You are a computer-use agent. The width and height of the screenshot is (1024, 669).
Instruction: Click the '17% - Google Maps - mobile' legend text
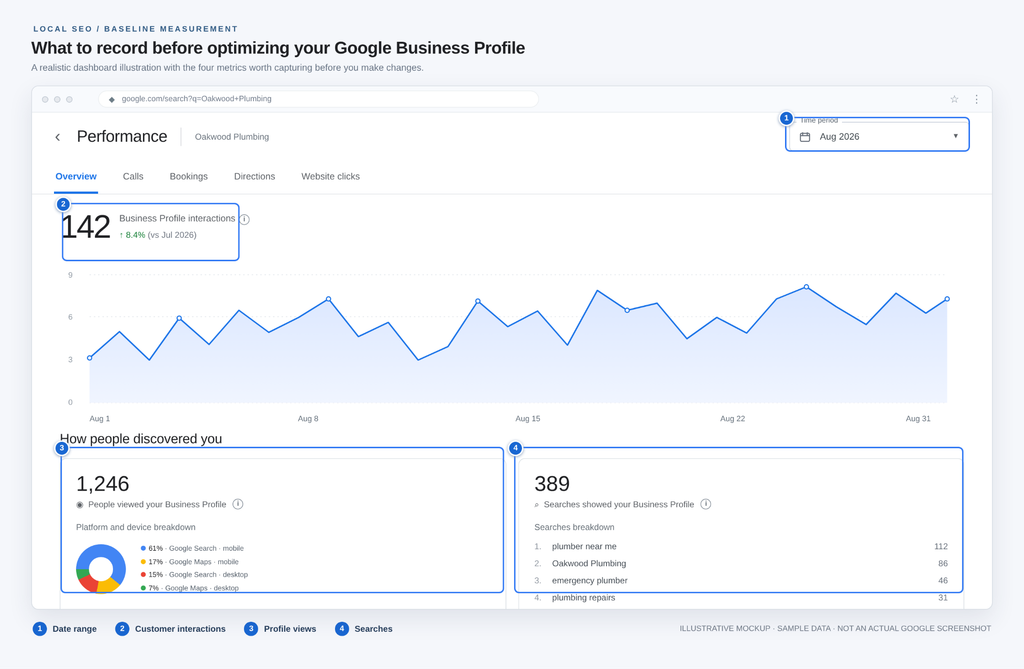193,562
